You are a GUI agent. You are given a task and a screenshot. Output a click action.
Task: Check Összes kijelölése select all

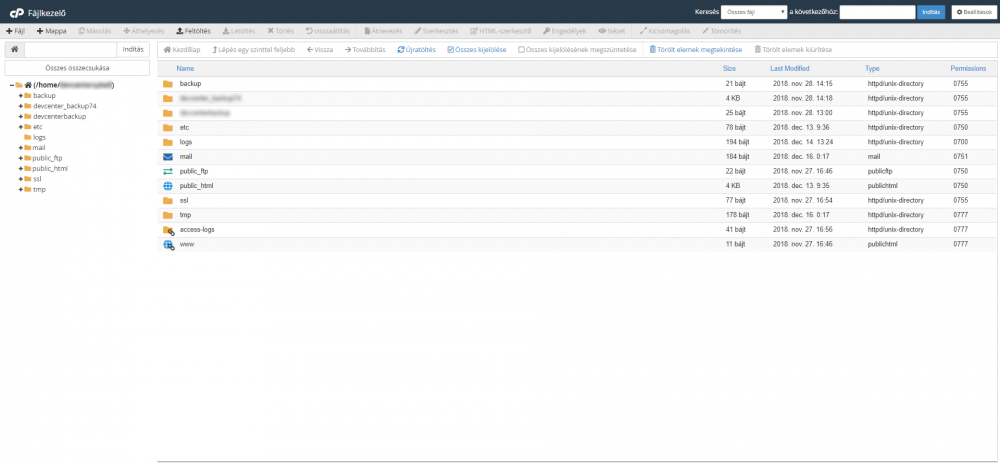tap(476, 49)
